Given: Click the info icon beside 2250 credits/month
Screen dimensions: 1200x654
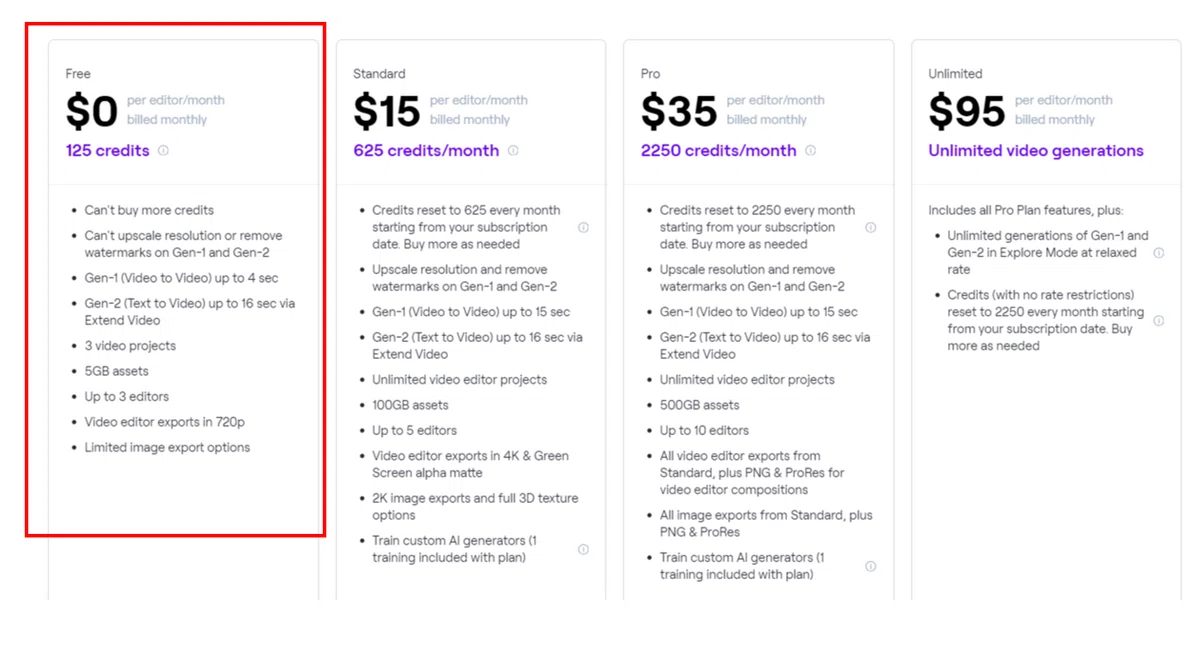Looking at the screenshot, I should 811,151.
